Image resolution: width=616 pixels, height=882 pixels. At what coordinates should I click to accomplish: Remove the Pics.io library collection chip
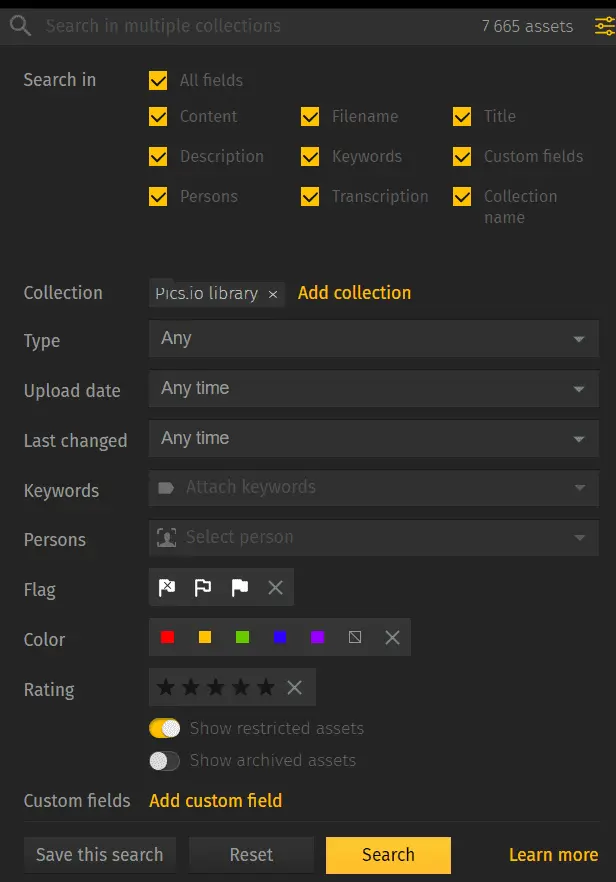[273, 294]
